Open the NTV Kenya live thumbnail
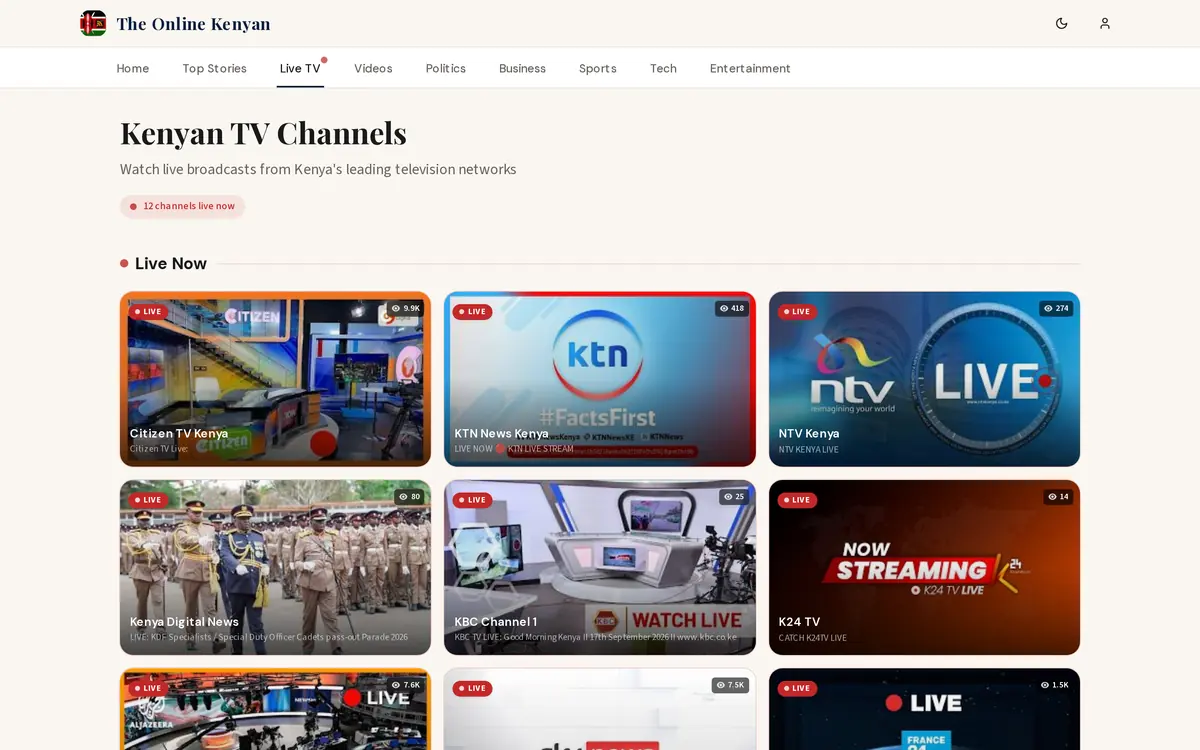 point(924,379)
